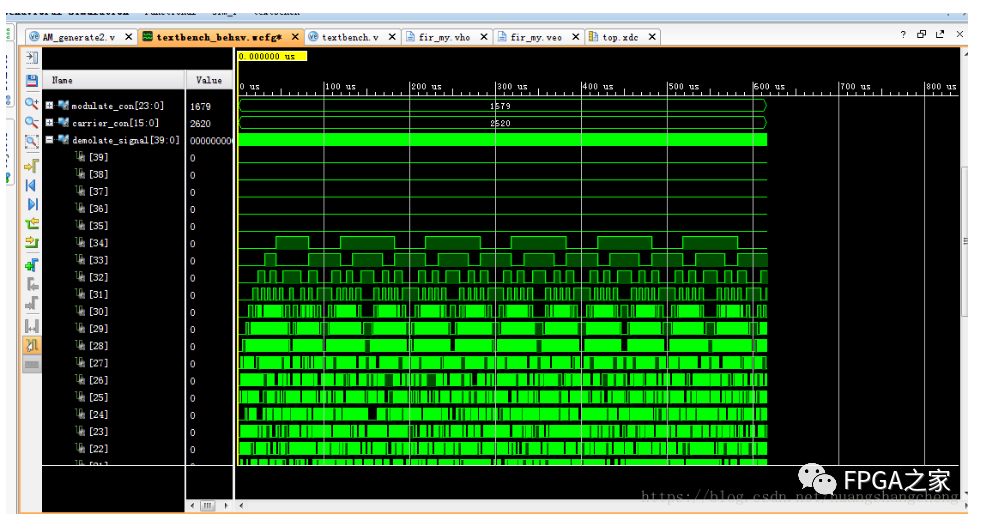The image size is (983, 524).
Task: Click the yellow cursor time field
Action: pos(272,56)
